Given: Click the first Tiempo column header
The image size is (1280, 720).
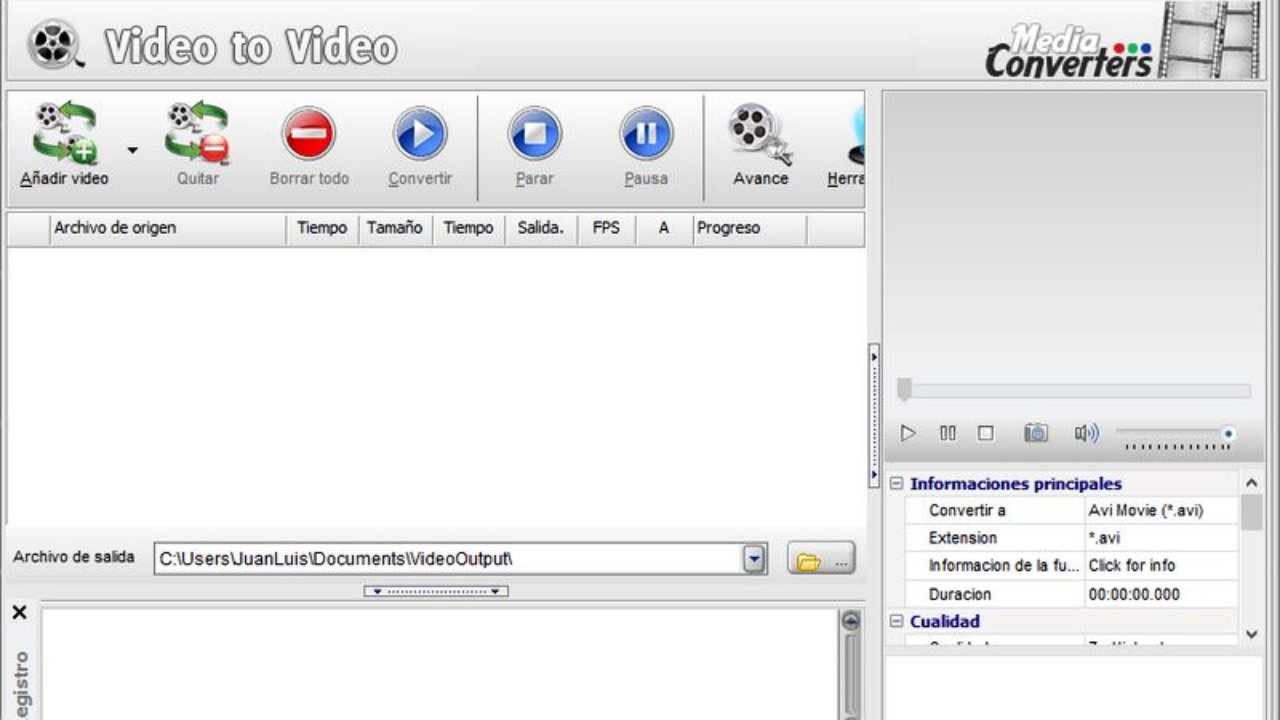Looking at the screenshot, I should [322, 228].
